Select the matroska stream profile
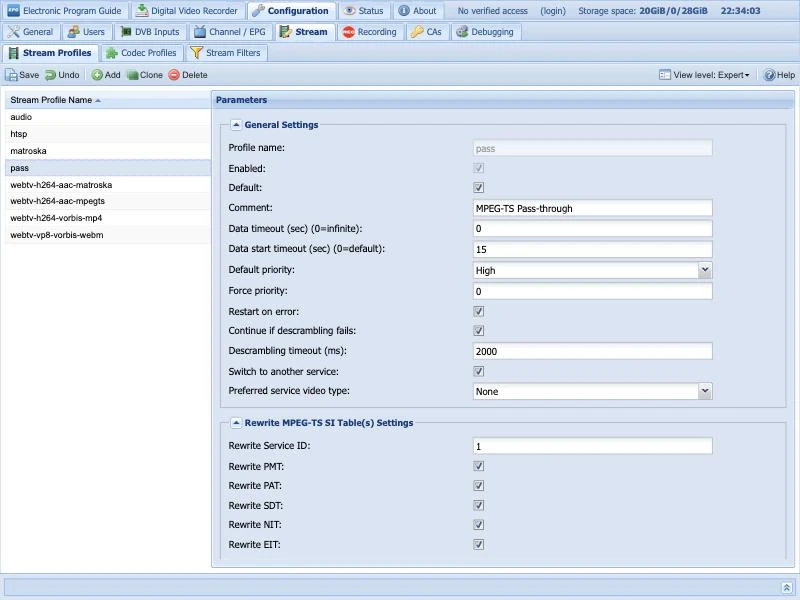800x600 pixels. (108, 151)
